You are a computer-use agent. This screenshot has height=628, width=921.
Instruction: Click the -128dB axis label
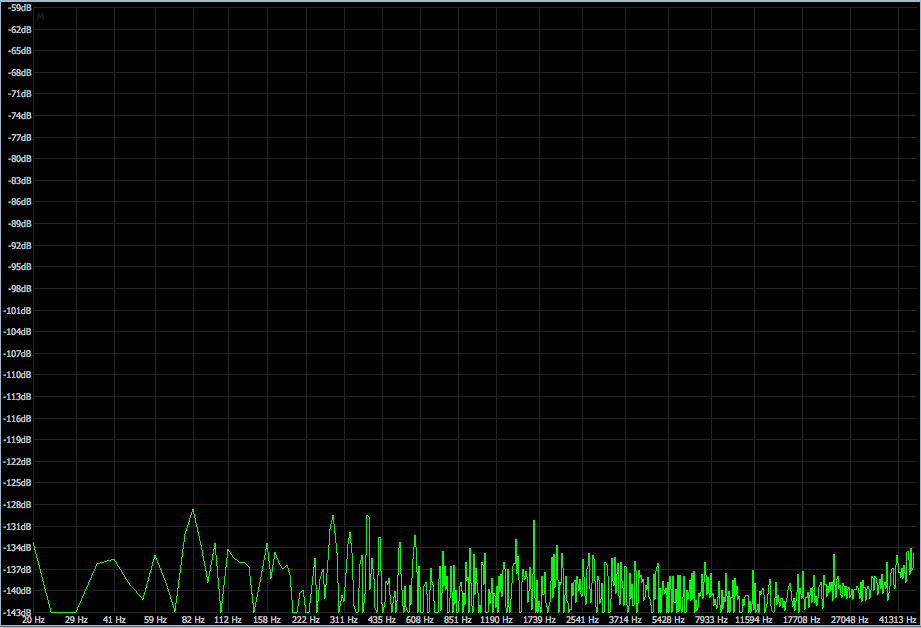coord(18,505)
